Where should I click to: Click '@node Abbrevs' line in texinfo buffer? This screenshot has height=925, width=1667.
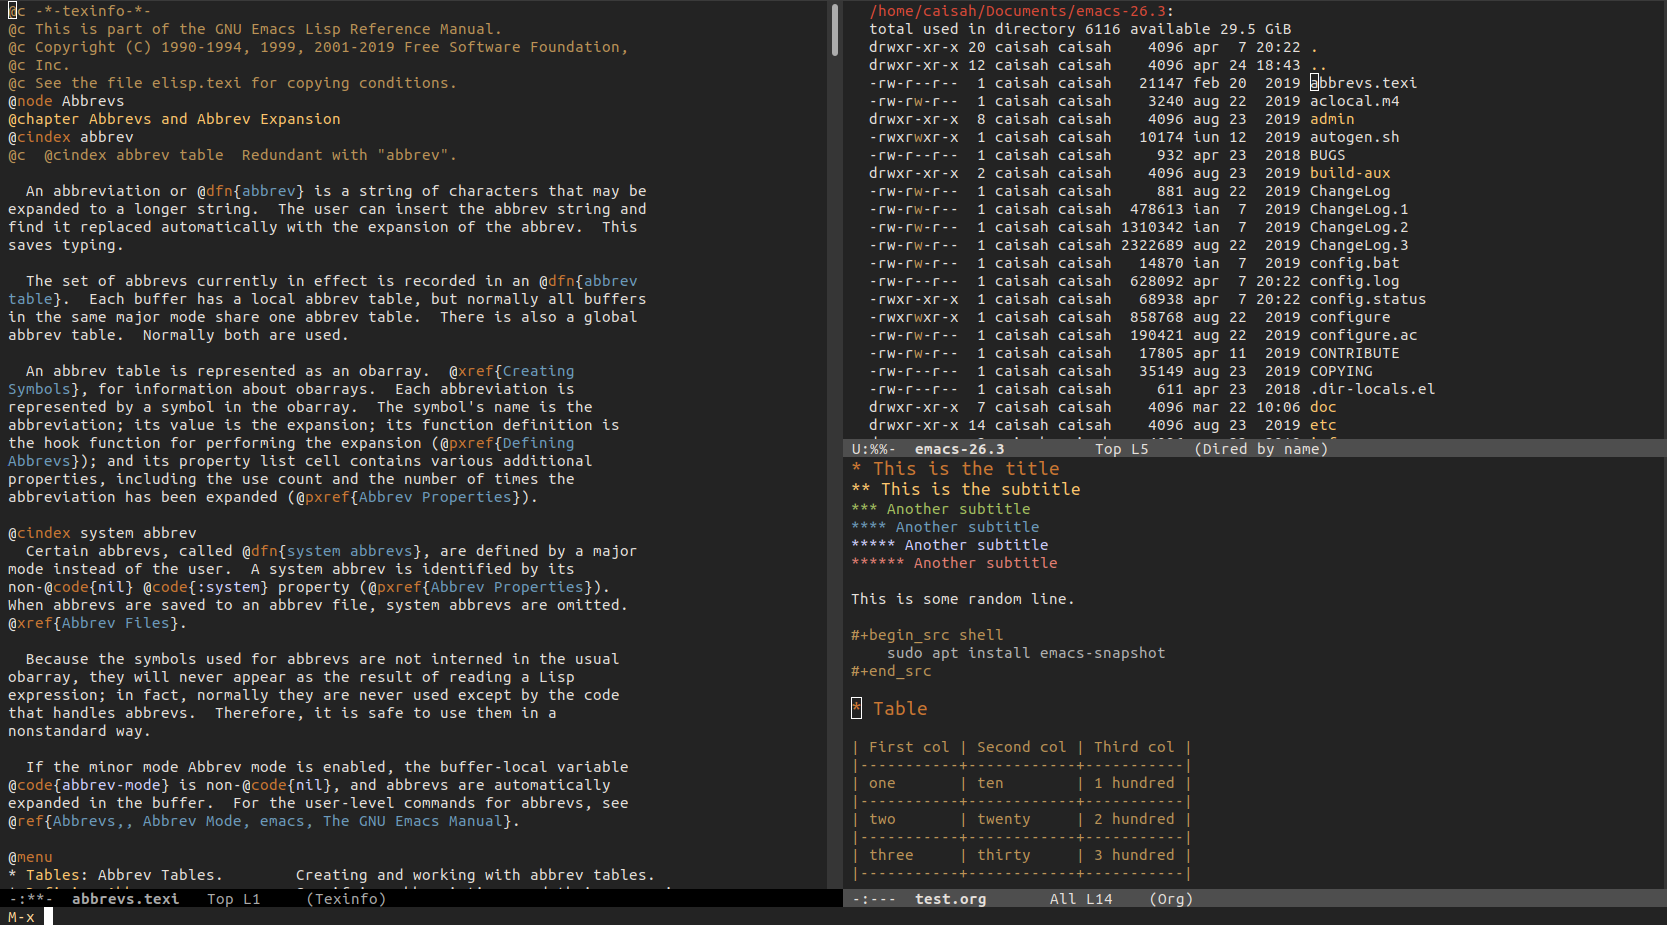(x=66, y=101)
